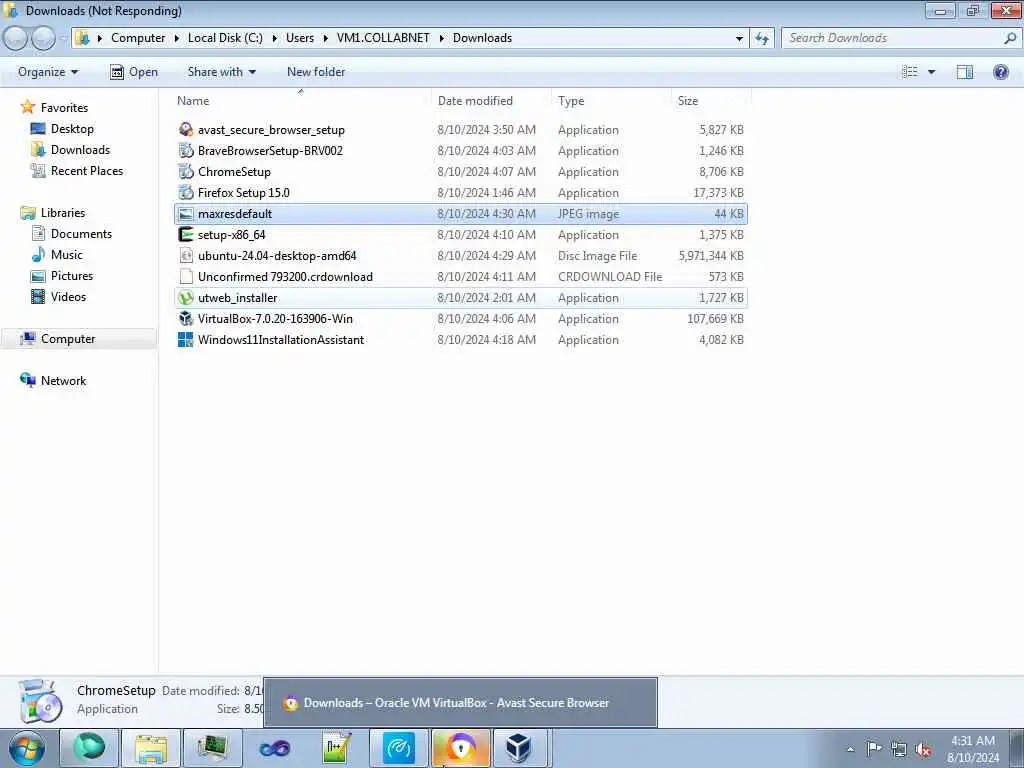This screenshot has height=768, width=1024.
Task: Click the Forward navigation arrow button
Action: (x=43, y=38)
